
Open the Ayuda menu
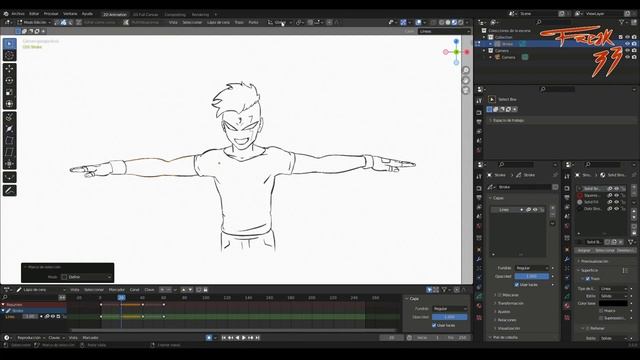[x=87, y=13]
